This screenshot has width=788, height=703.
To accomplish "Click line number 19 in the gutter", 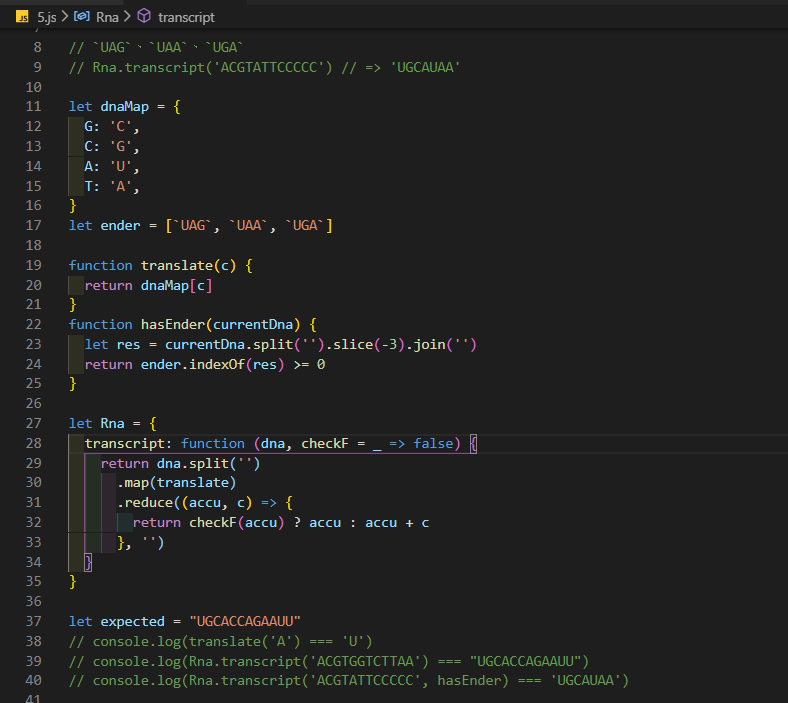I will pyautogui.click(x=33, y=265).
